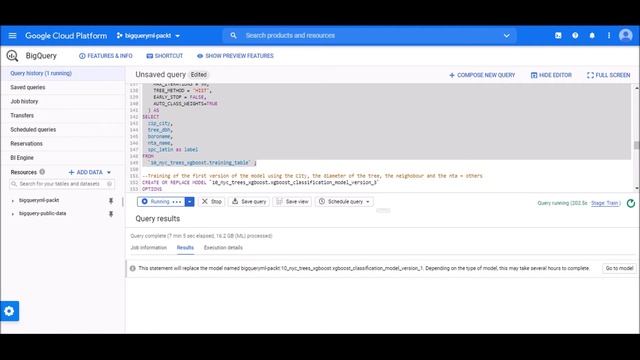640x360 pixels.
Task: Click Show Preview Features
Action: click(235, 56)
